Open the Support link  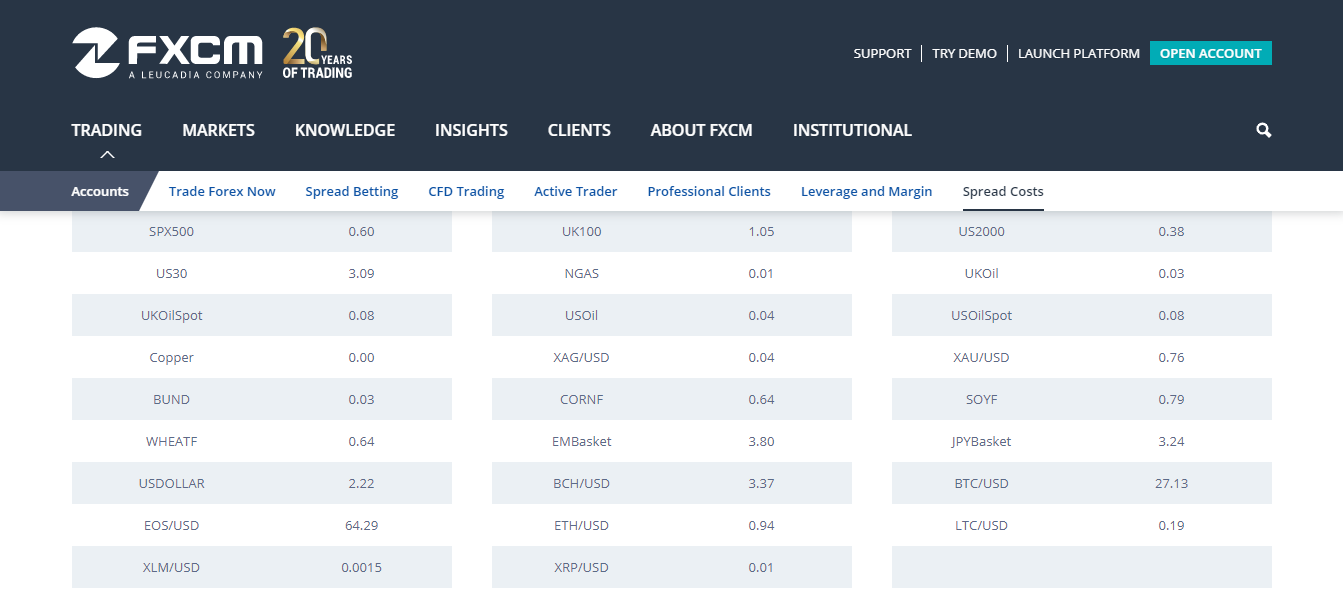(x=882, y=53)
